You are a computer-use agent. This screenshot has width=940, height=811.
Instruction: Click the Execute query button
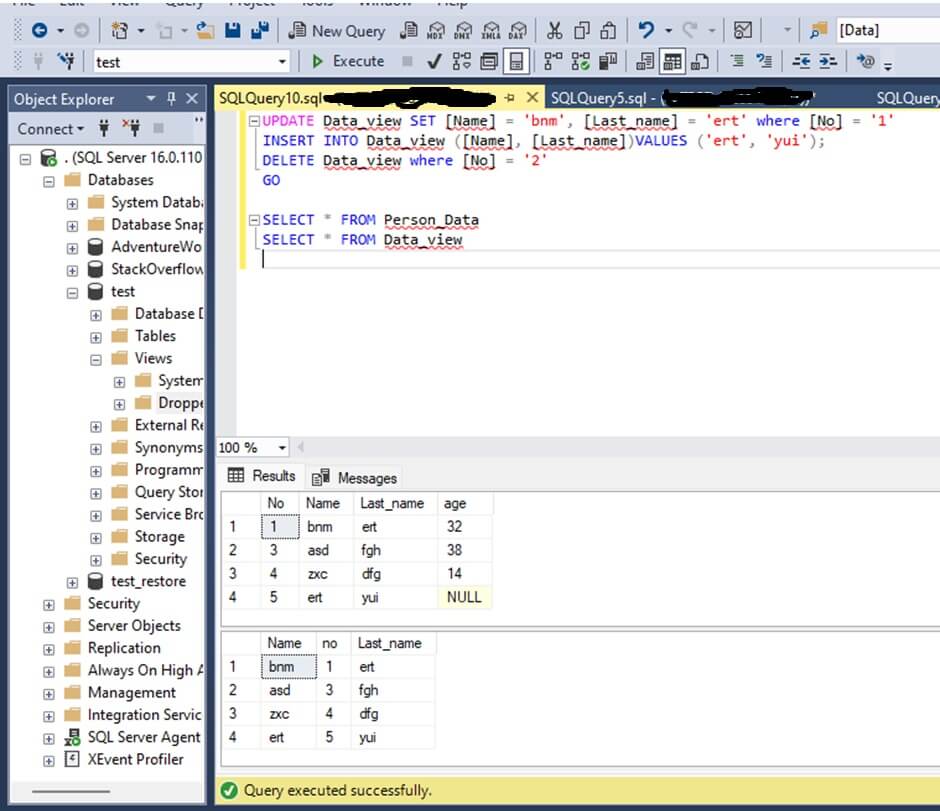pyautogui.click(x=347, y=61)
